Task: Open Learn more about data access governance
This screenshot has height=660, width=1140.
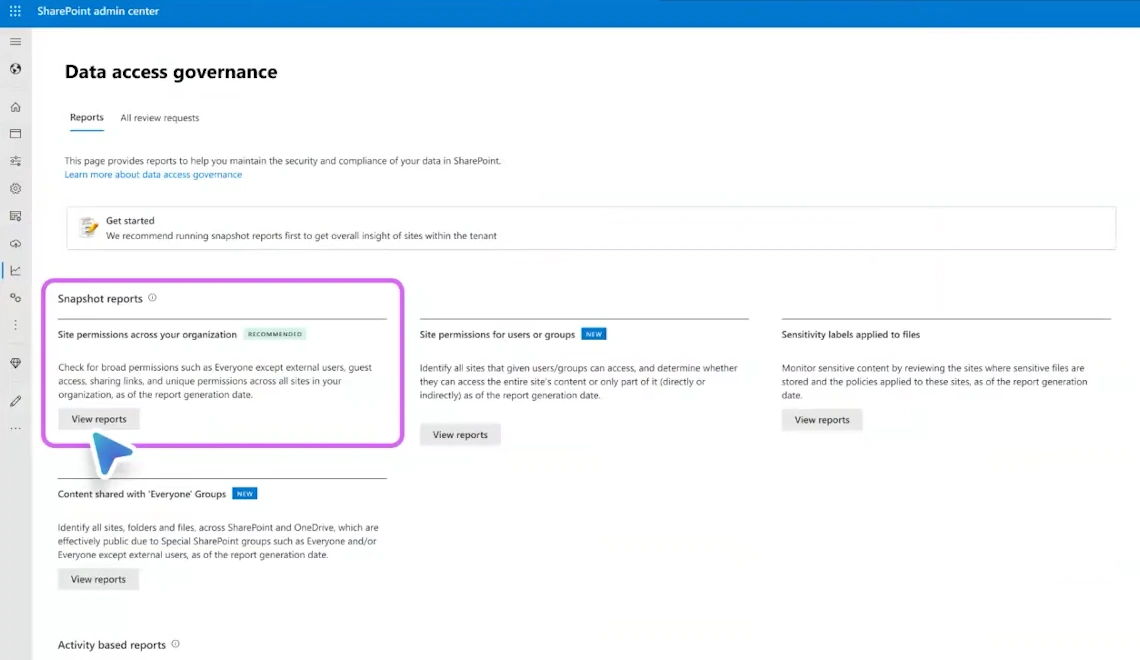Action: pyautogui.click(x=153, y=174)
